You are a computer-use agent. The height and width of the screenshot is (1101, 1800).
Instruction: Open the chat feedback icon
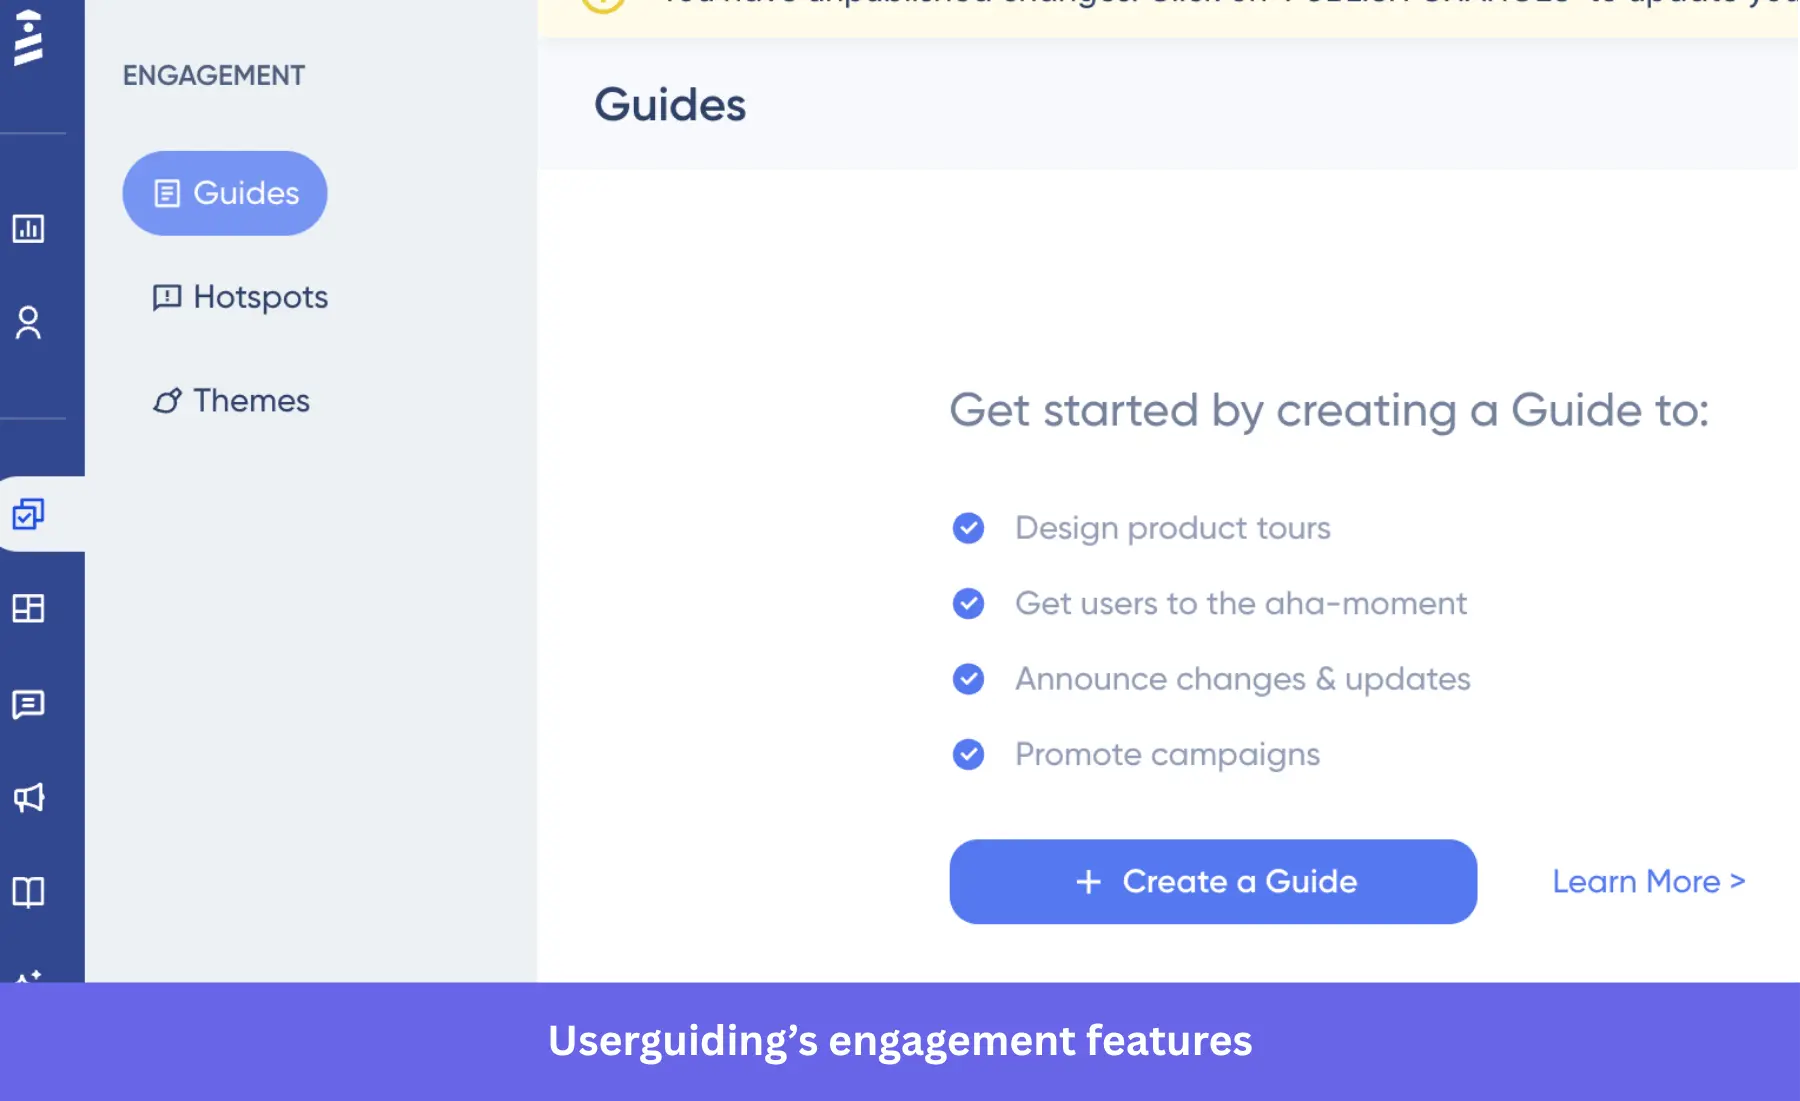[x=30, y=703]
